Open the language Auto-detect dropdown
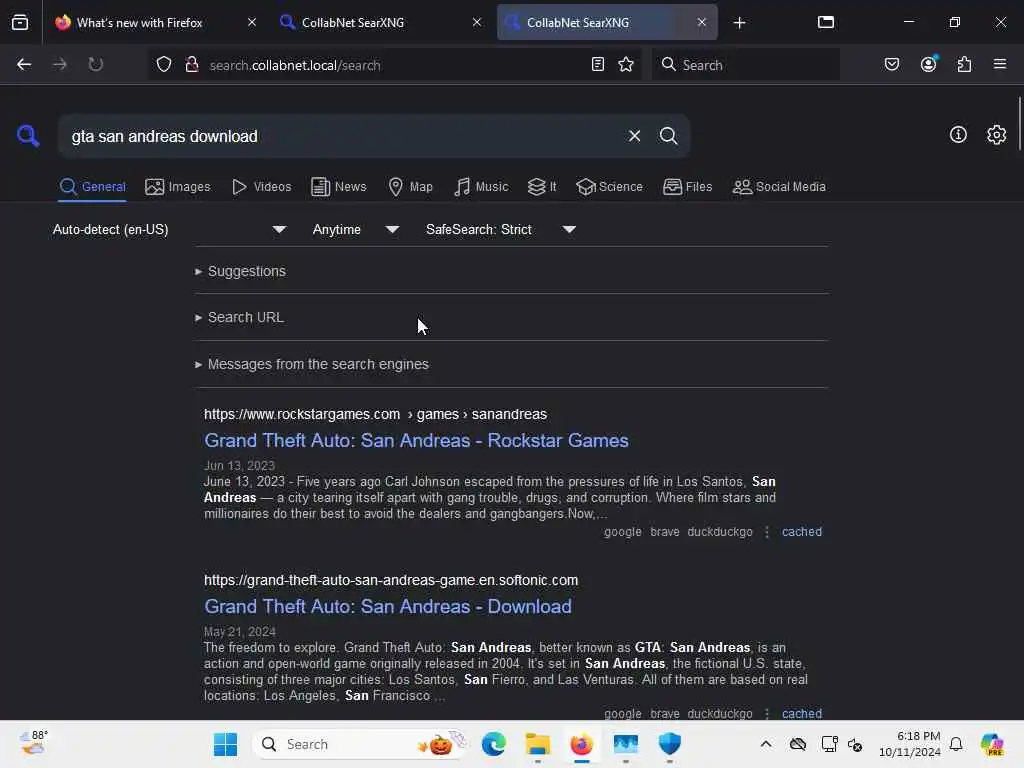Viewport: 1024px width, 768px height. (x=169, y=229)
